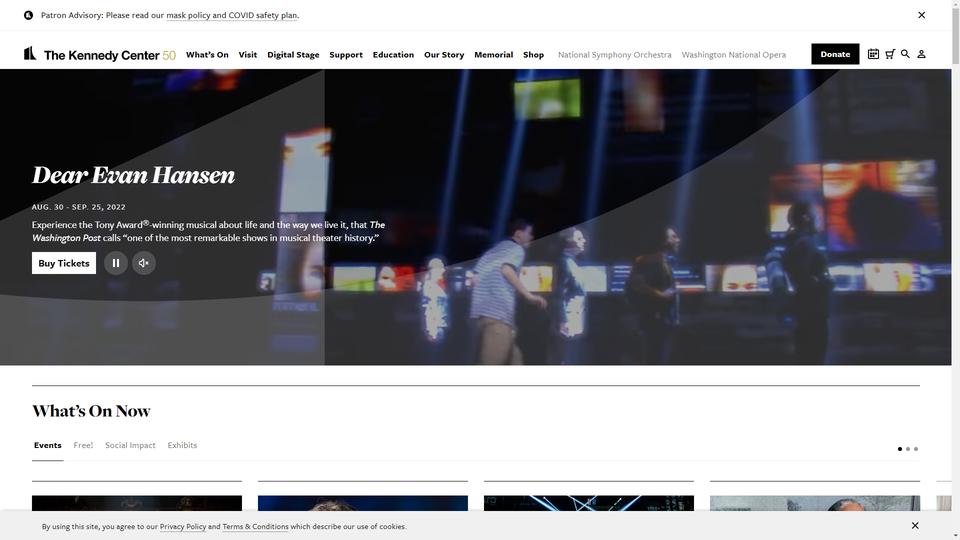Open the second event card thumbnail
This screenshot has width=960, height=540.
pyautogui.click(x=362, y=503)
